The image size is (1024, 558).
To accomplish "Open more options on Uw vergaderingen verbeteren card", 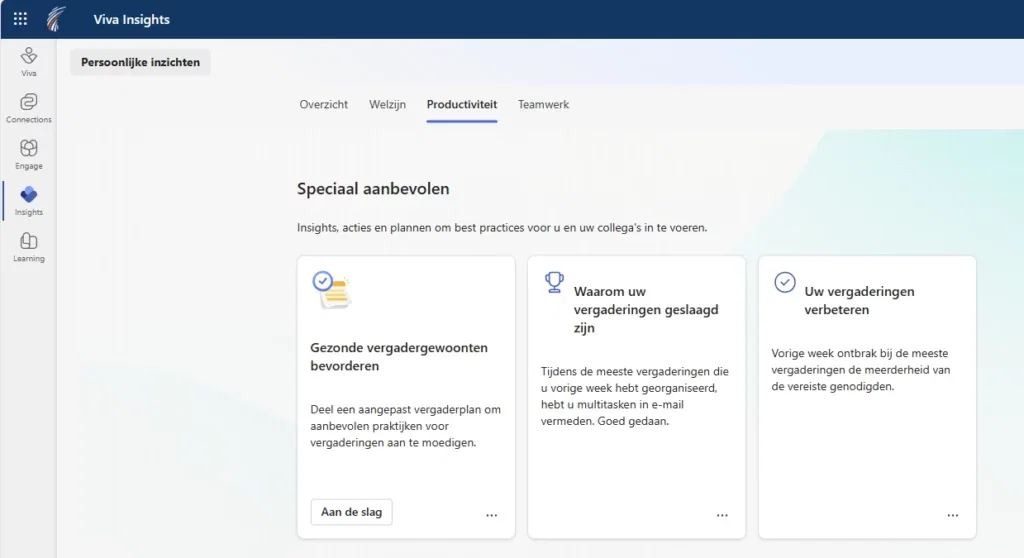I will tap(953, 515).
